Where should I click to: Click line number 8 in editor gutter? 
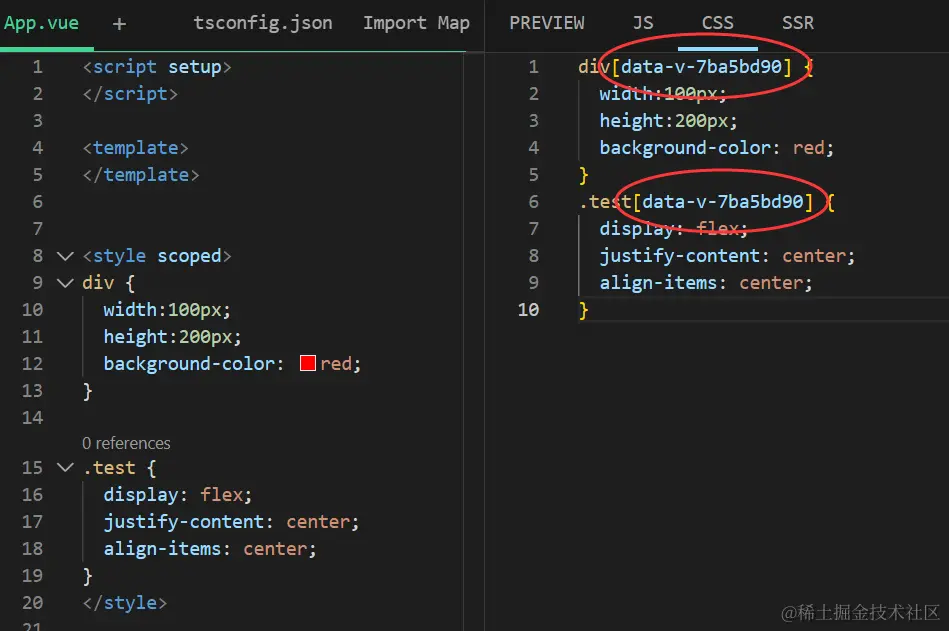tap(38, 256)
